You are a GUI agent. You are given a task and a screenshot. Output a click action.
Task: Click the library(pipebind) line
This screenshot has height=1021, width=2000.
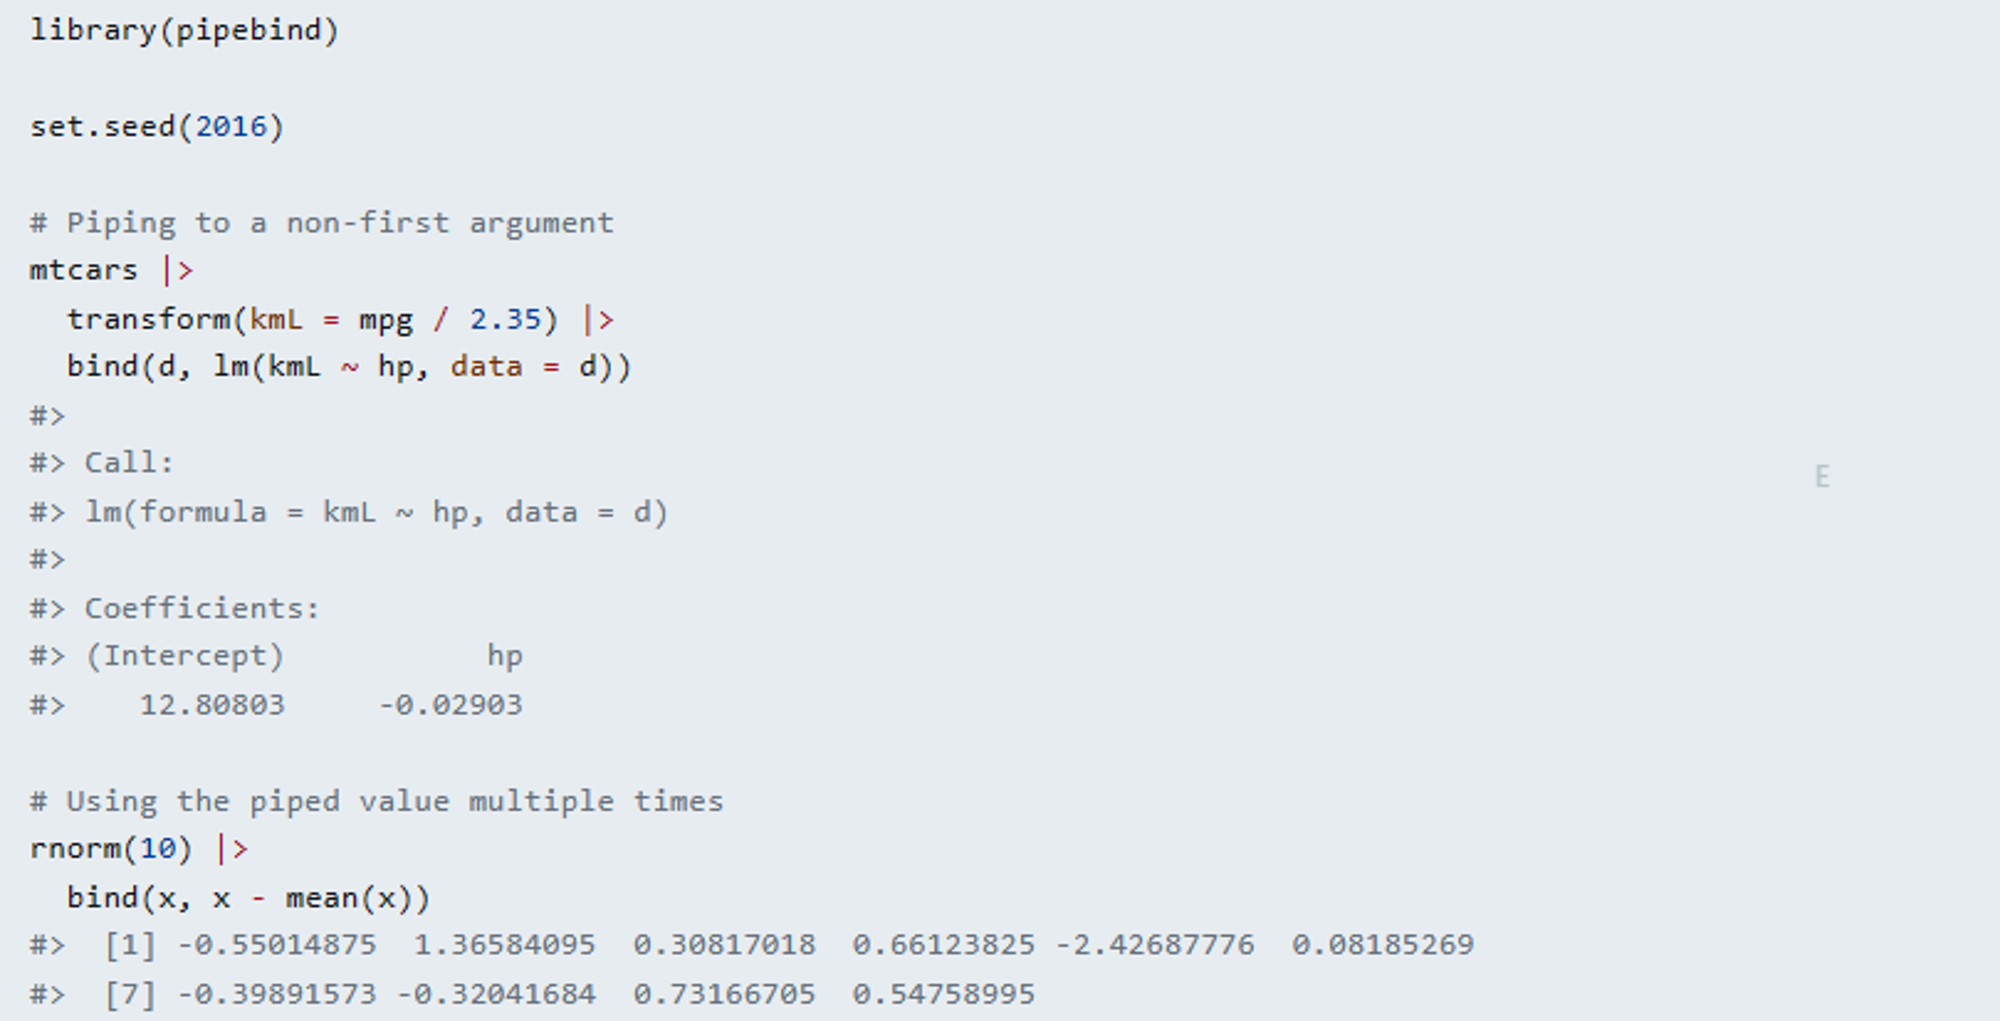click(185, 30)
